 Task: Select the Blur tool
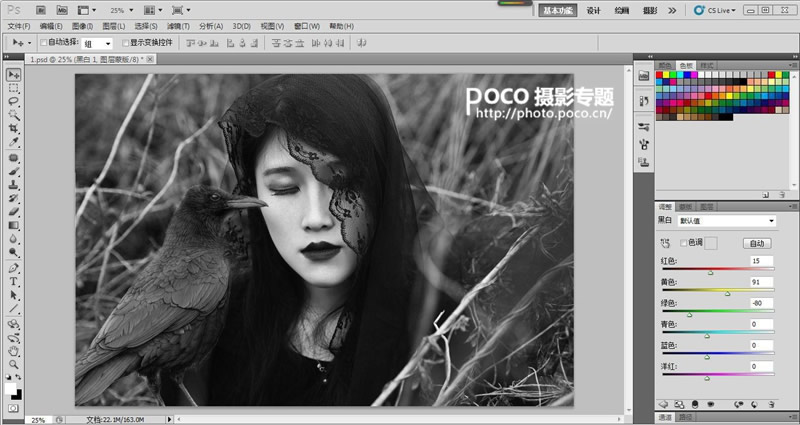13,239
